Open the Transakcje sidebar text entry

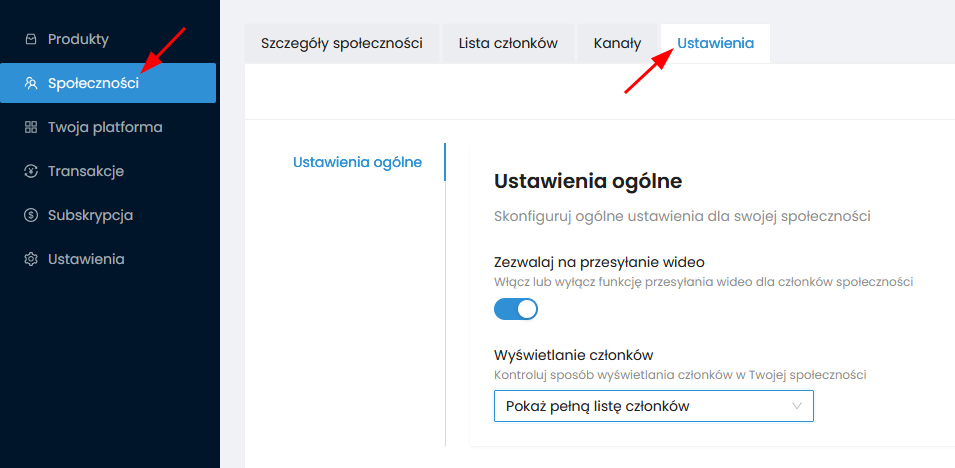(x=86, y=171)
